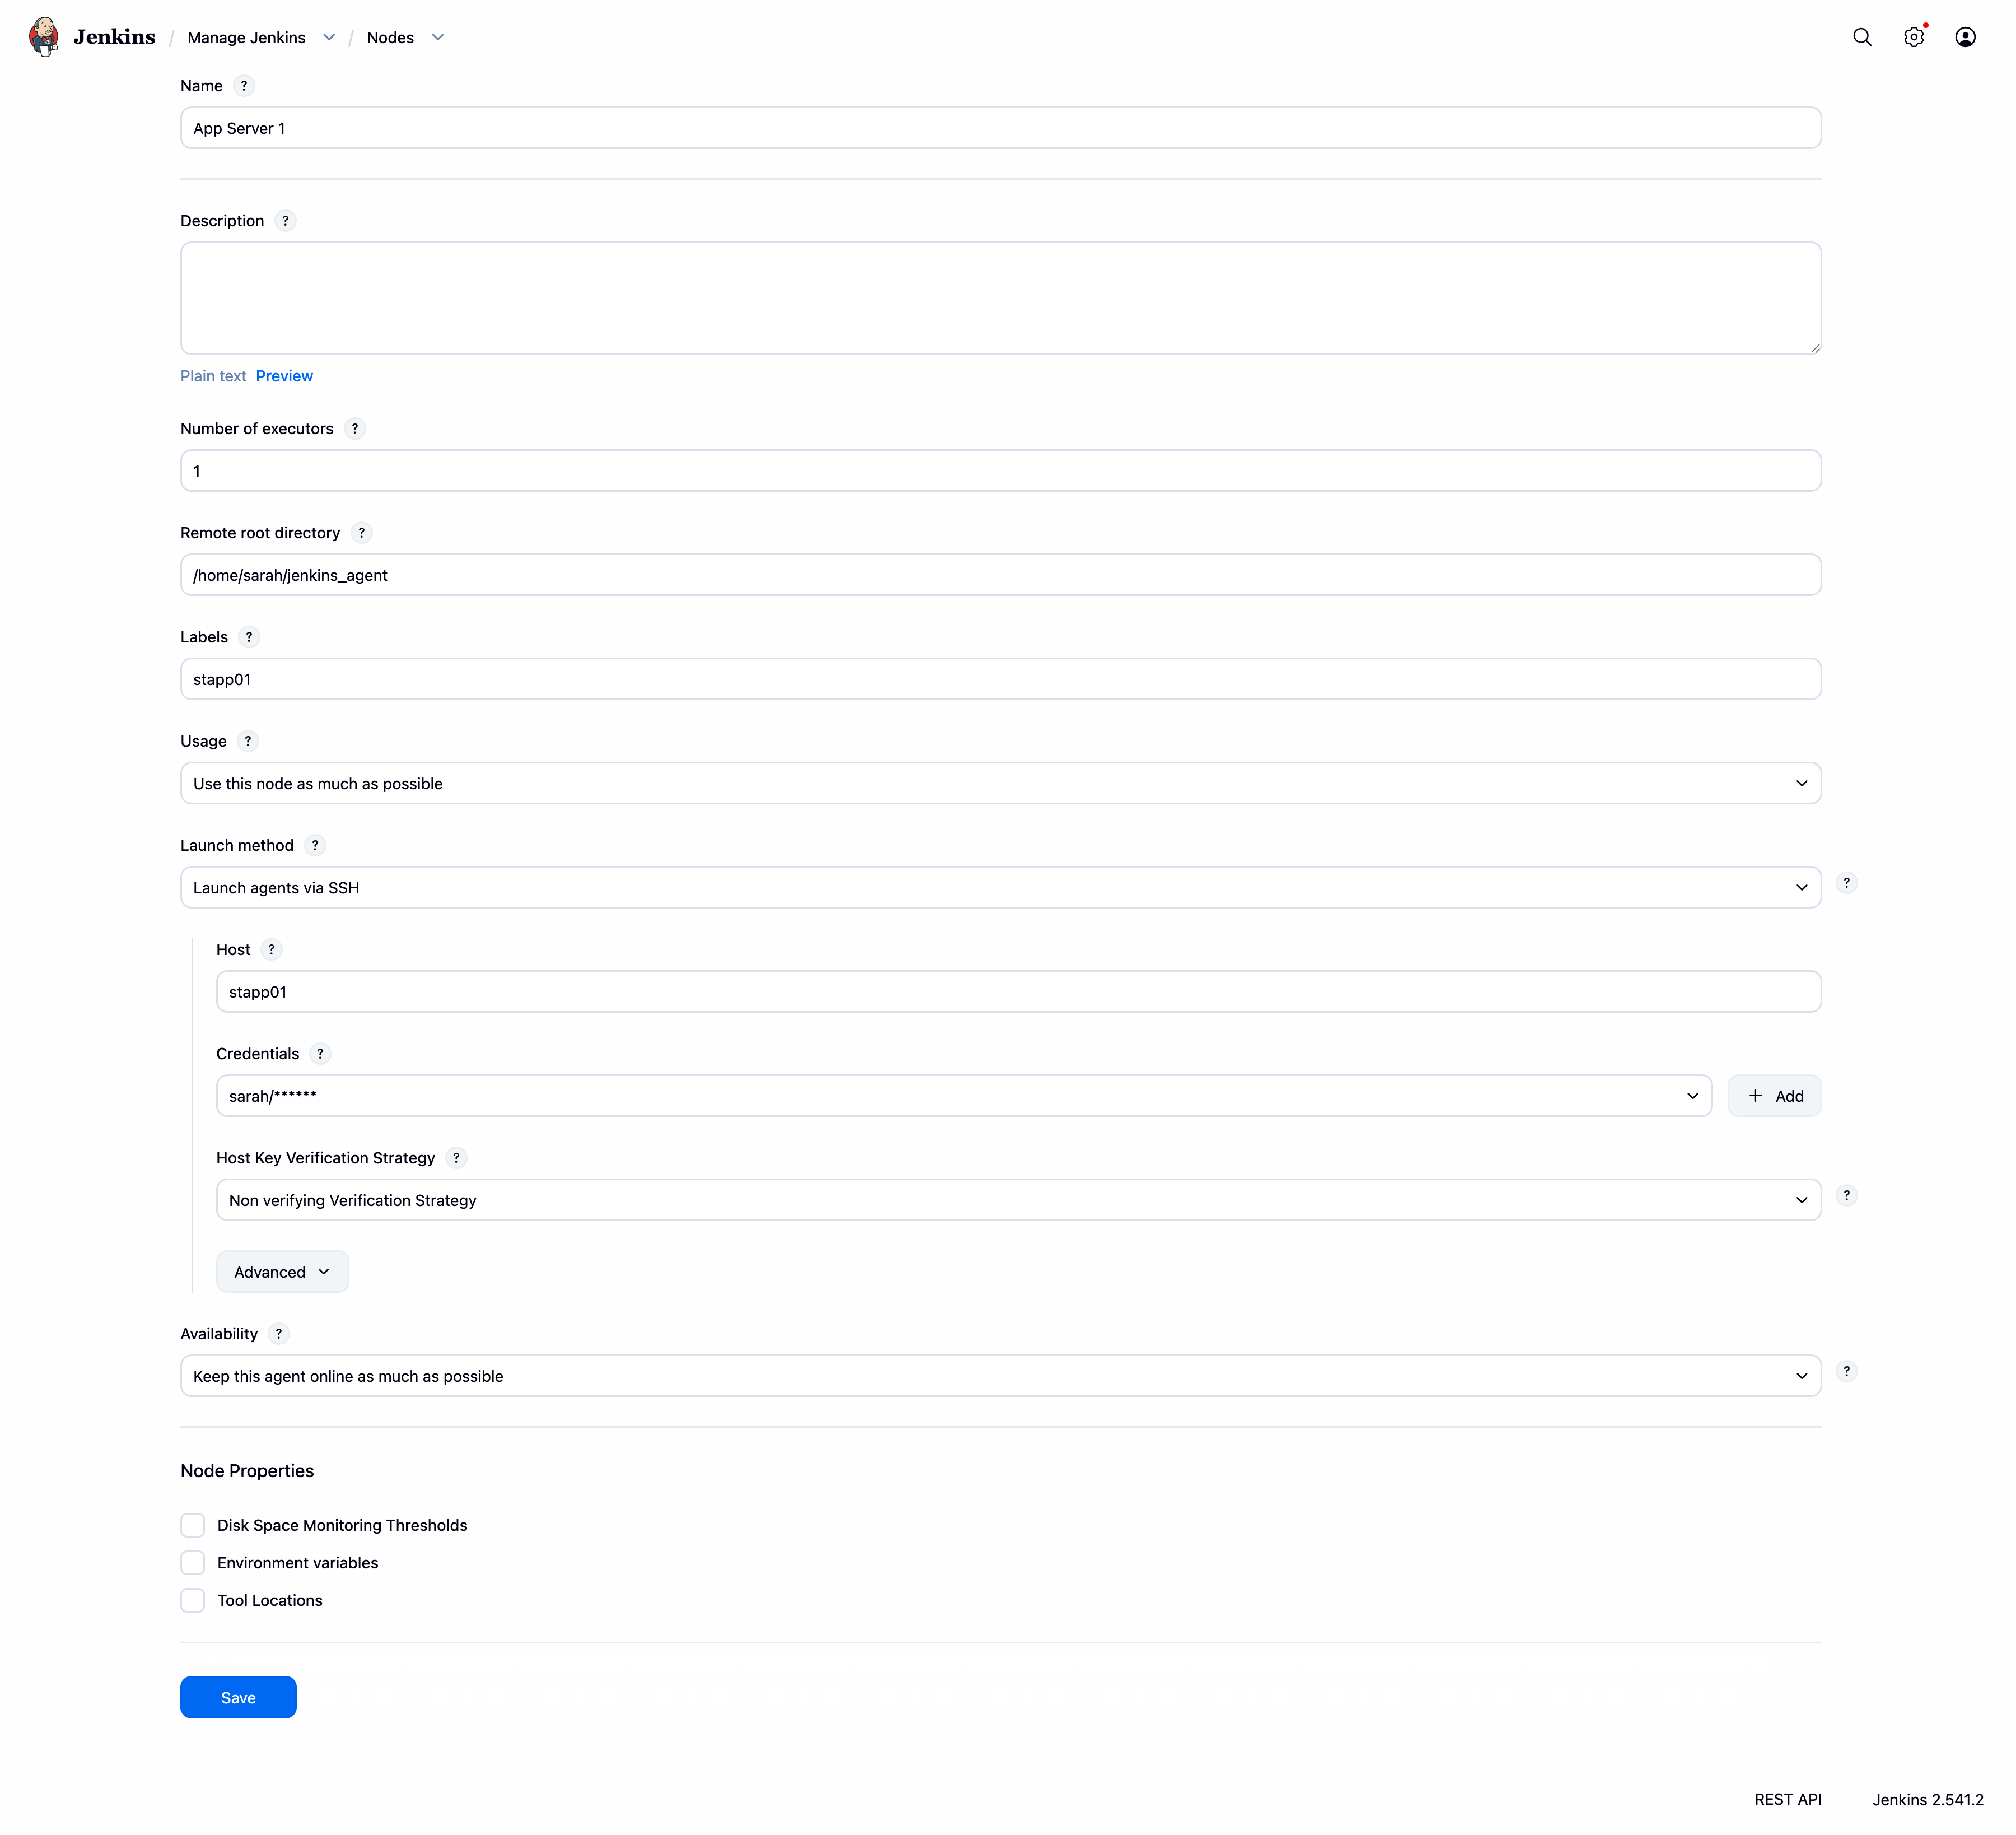Open the REST API link
This screenshot has height=1835, width=2016.
(x=1788, y=1799)
